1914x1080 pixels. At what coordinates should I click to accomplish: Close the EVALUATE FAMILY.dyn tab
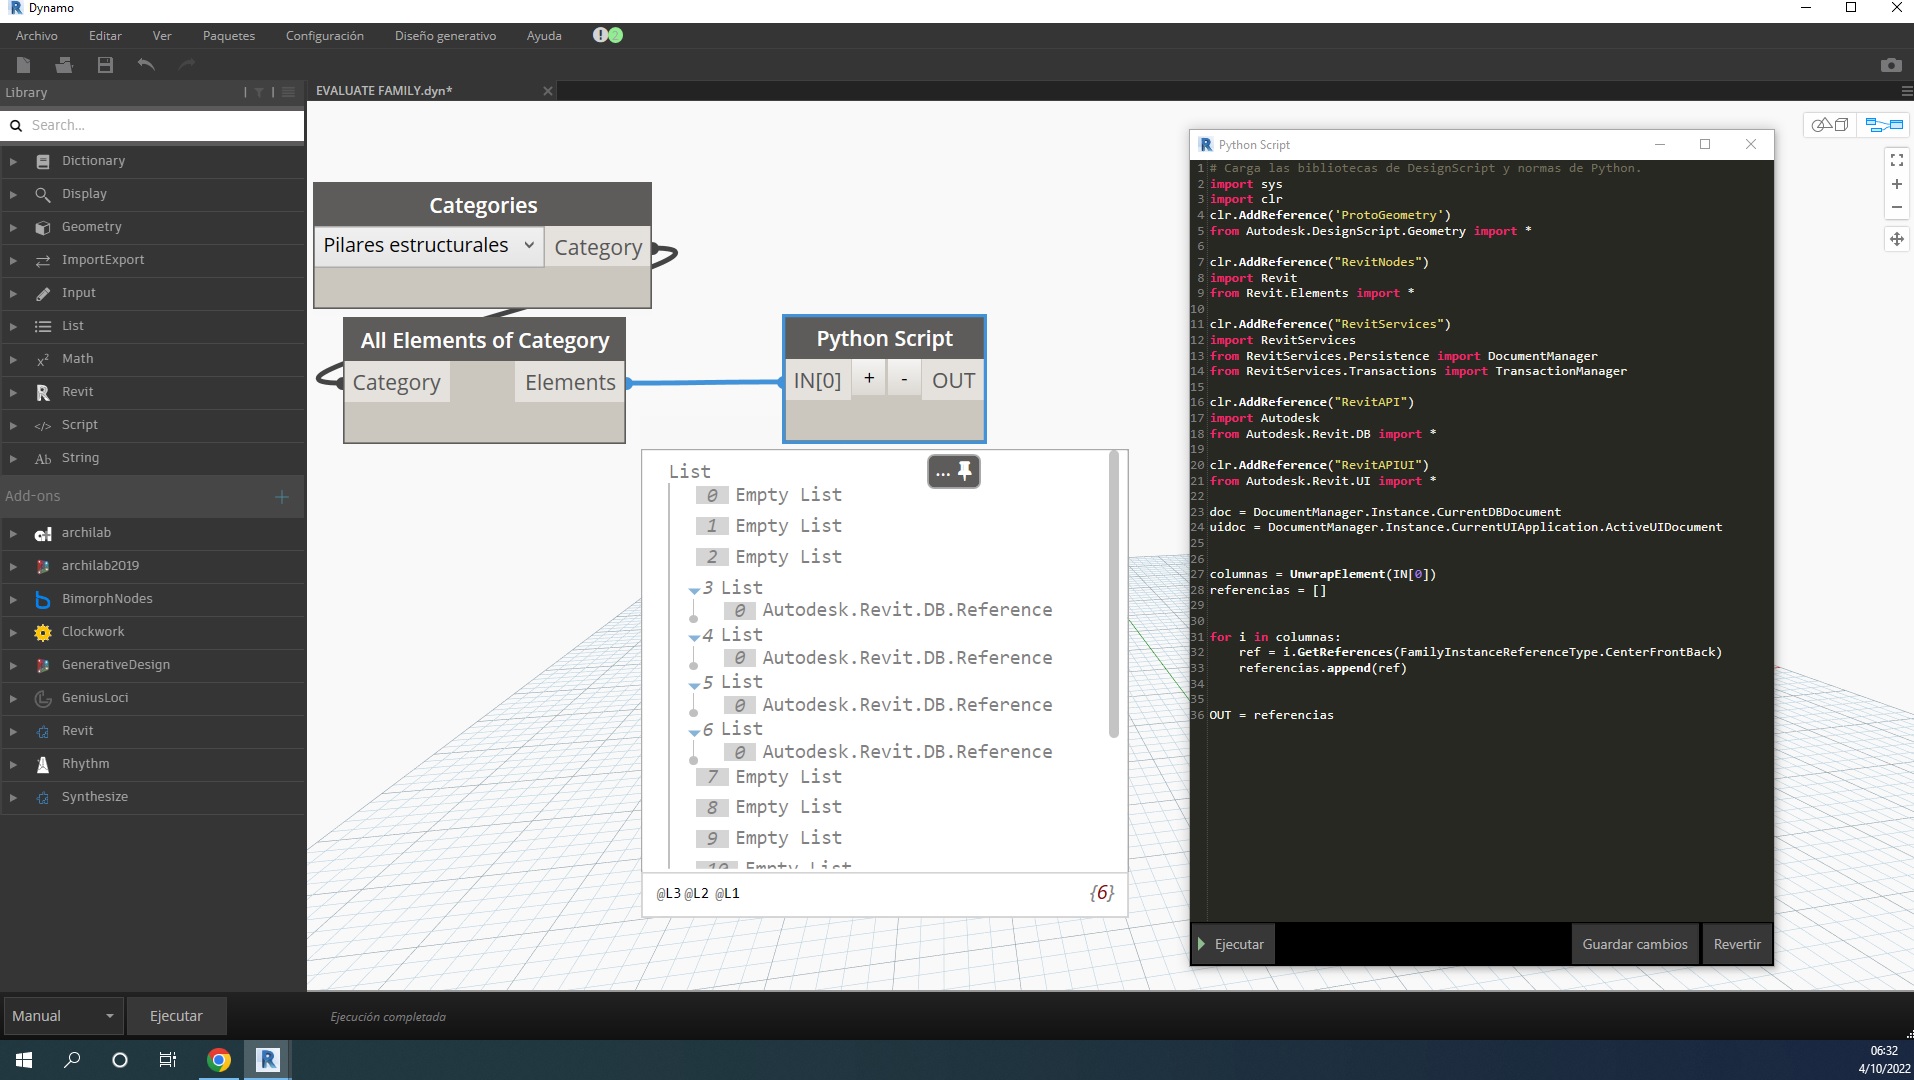click(x=547, y=91)
